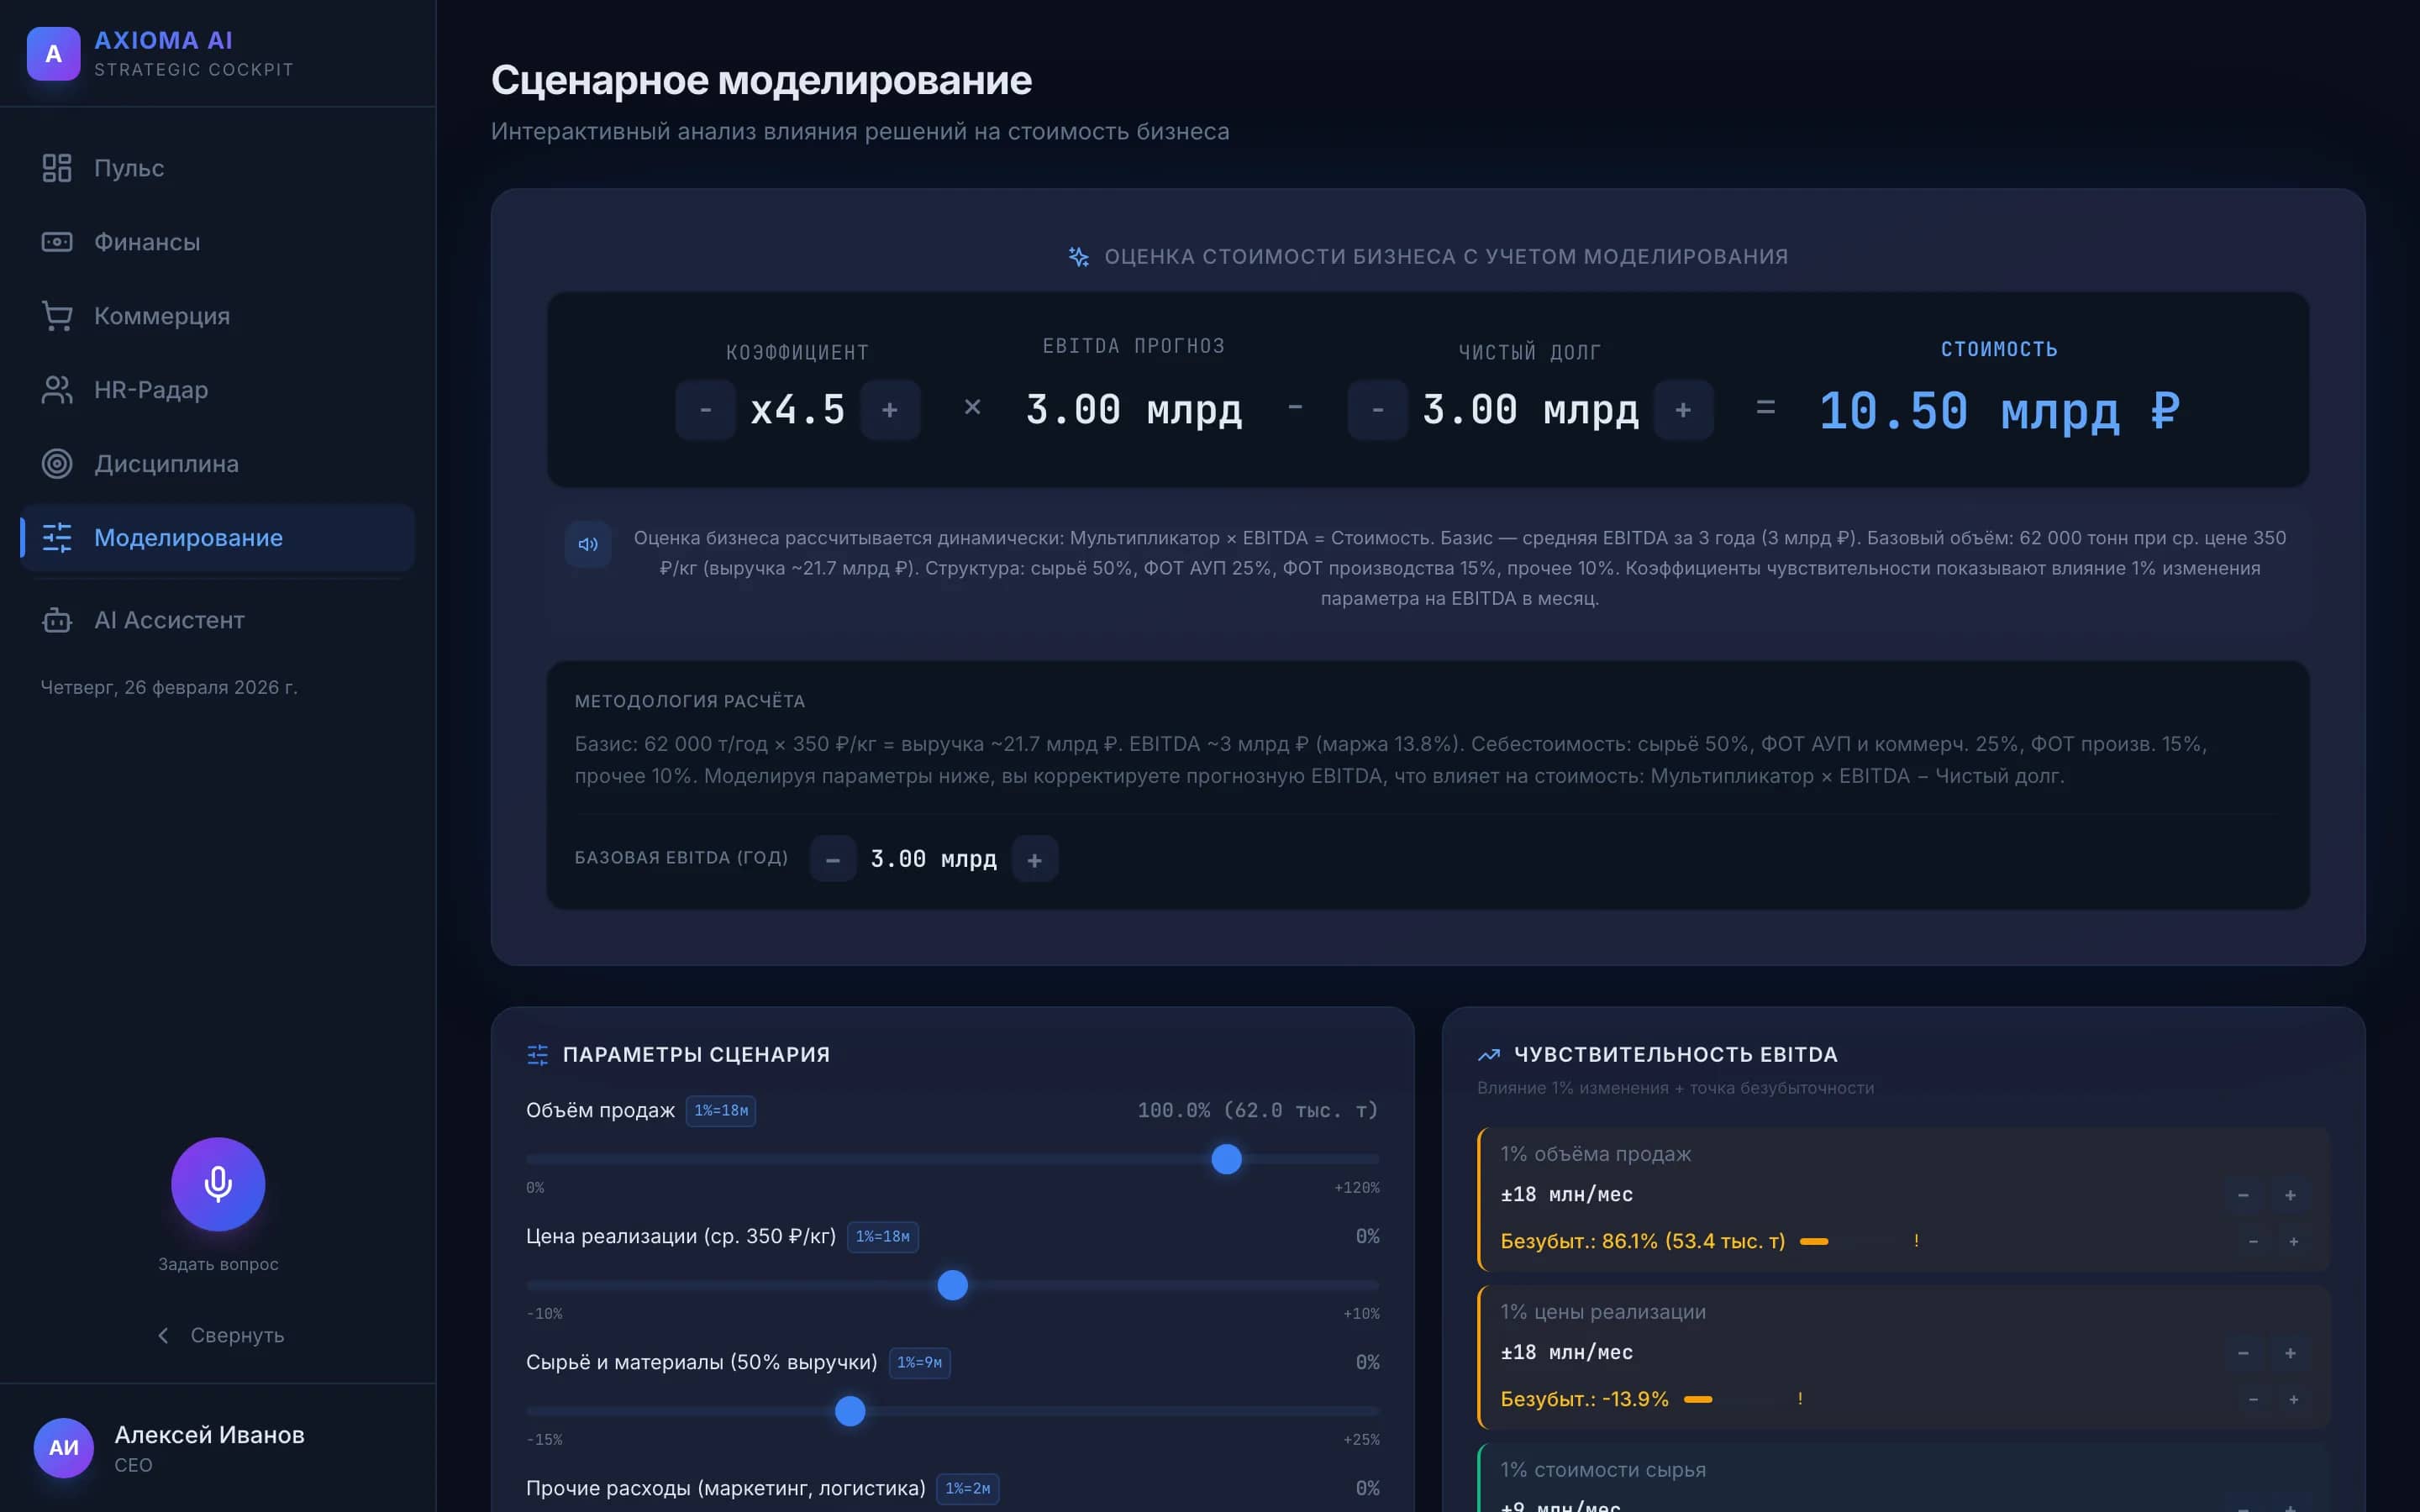Screen dimensions: 2420x1512
Task: Decrease 1% объёма продаж sensitivity value
Action: pyautogui.click(x=2243, y=1195)
